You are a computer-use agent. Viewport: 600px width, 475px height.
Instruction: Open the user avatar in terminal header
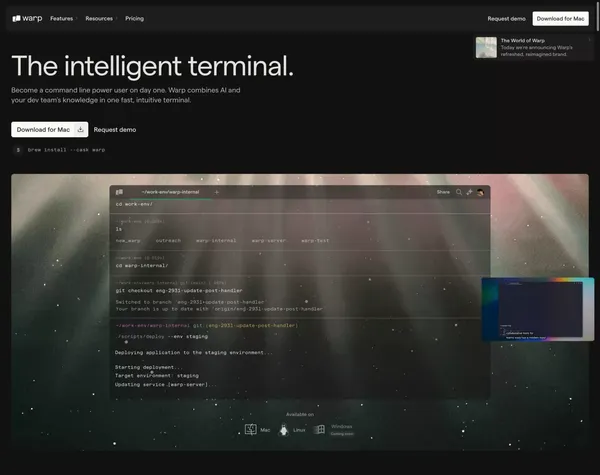(x=481, y=192)
